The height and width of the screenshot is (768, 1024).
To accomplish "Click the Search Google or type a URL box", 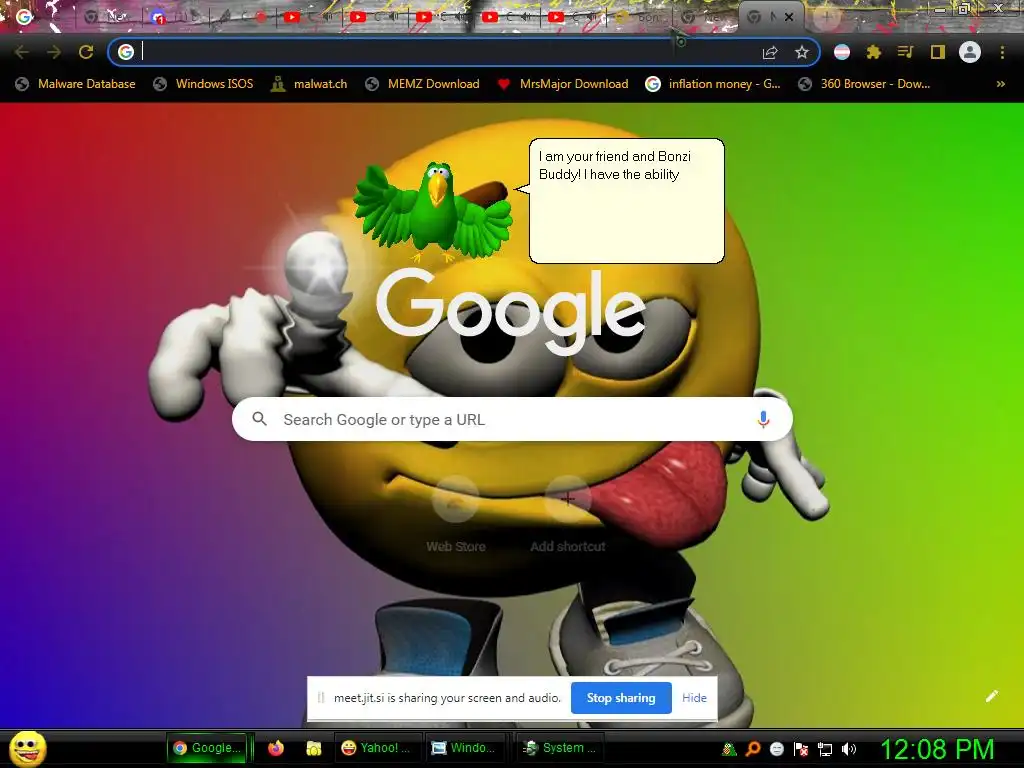I will 512,419.
